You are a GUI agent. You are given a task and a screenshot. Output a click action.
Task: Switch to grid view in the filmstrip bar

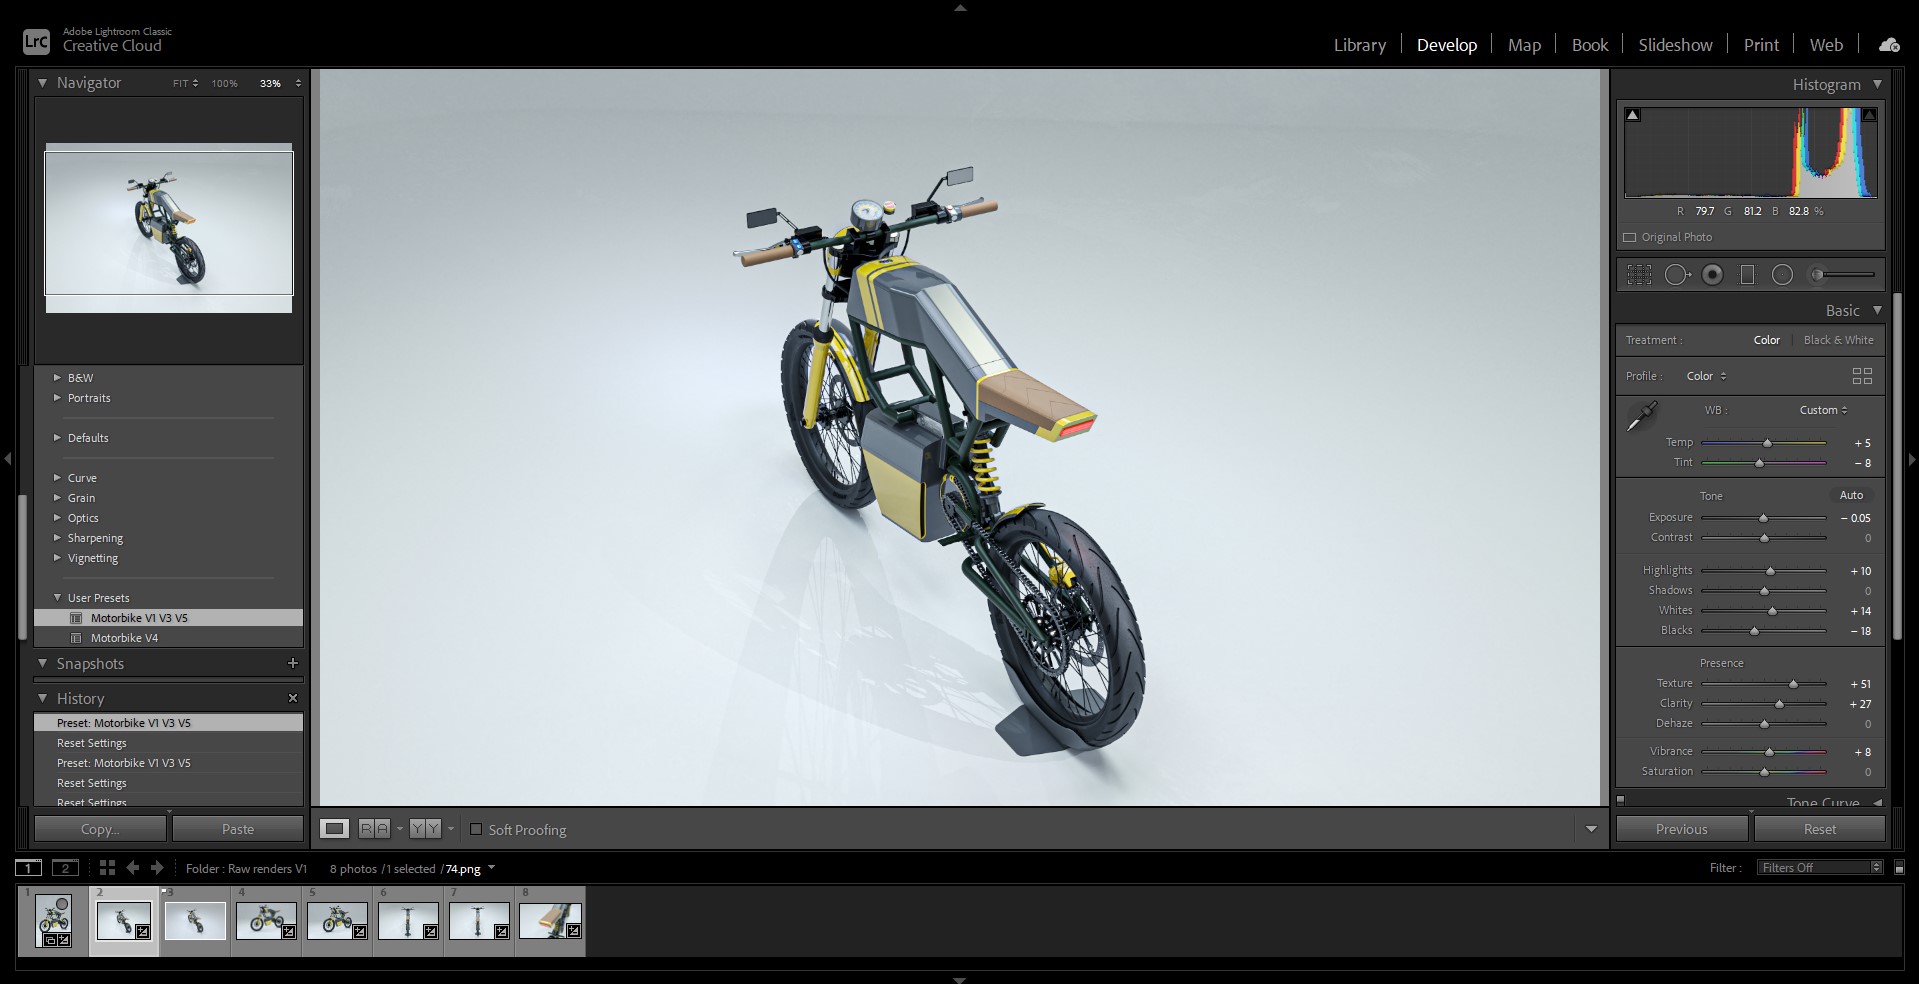(x=107, y=868)
